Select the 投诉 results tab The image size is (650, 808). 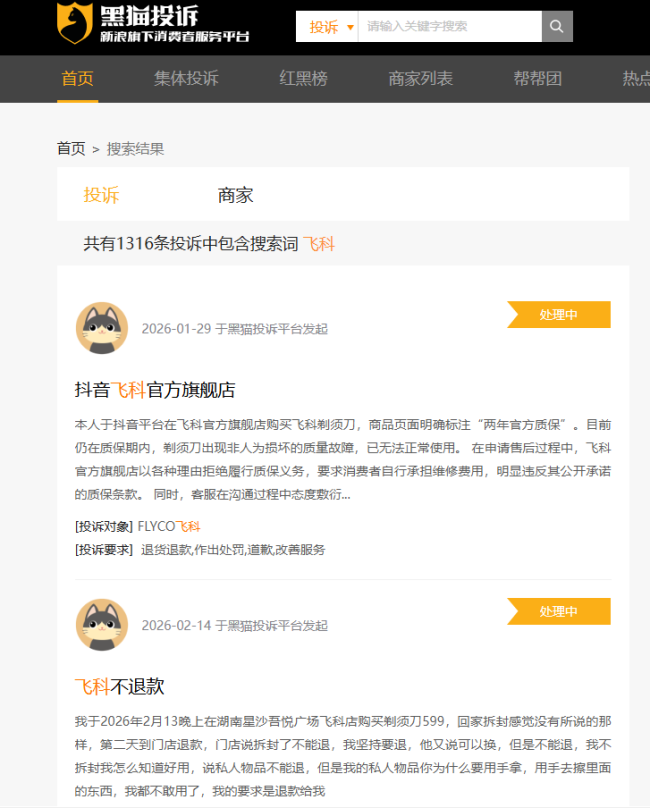pos(101,195)
